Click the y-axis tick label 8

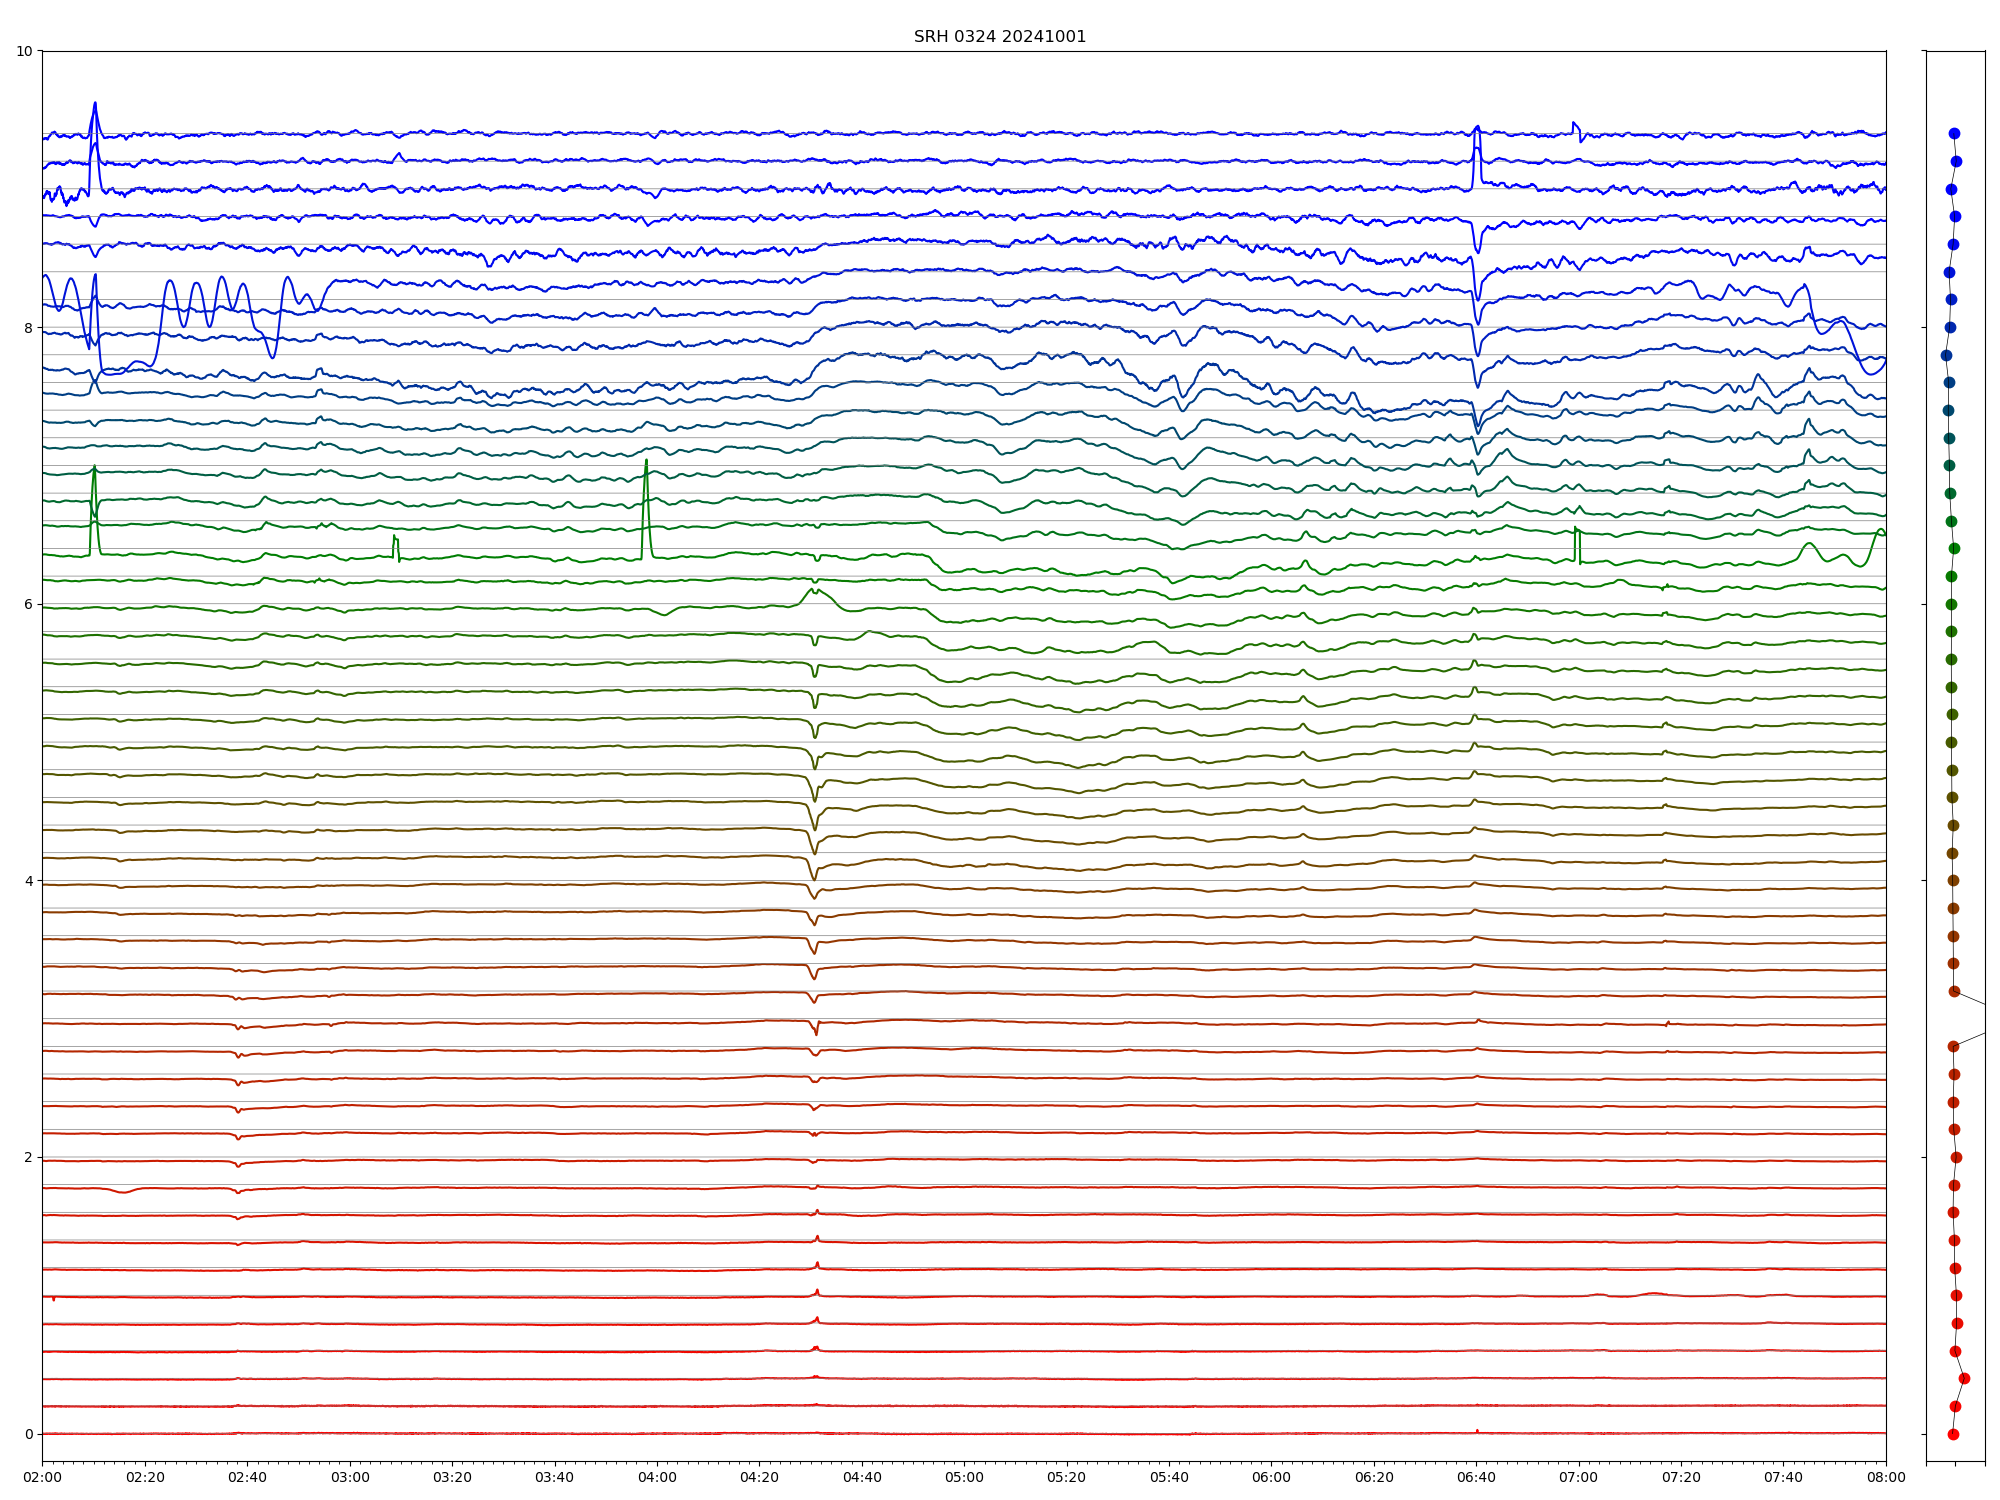pos(28,328)
